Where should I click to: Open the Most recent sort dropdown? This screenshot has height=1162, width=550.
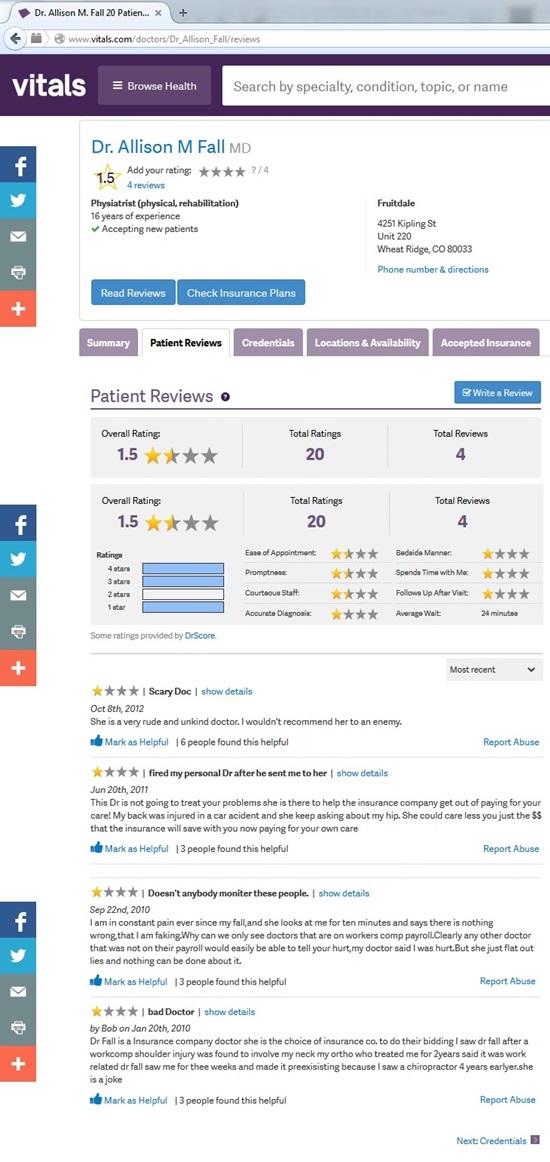(x=494, y=669)
